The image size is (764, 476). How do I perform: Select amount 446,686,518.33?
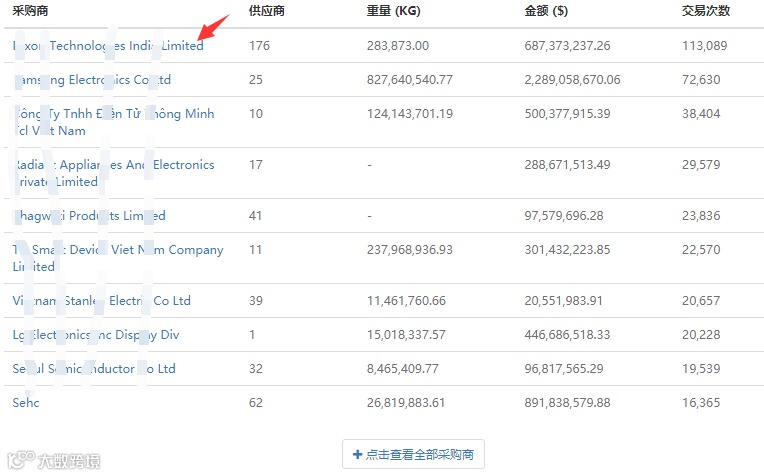[x=567, y=335]
